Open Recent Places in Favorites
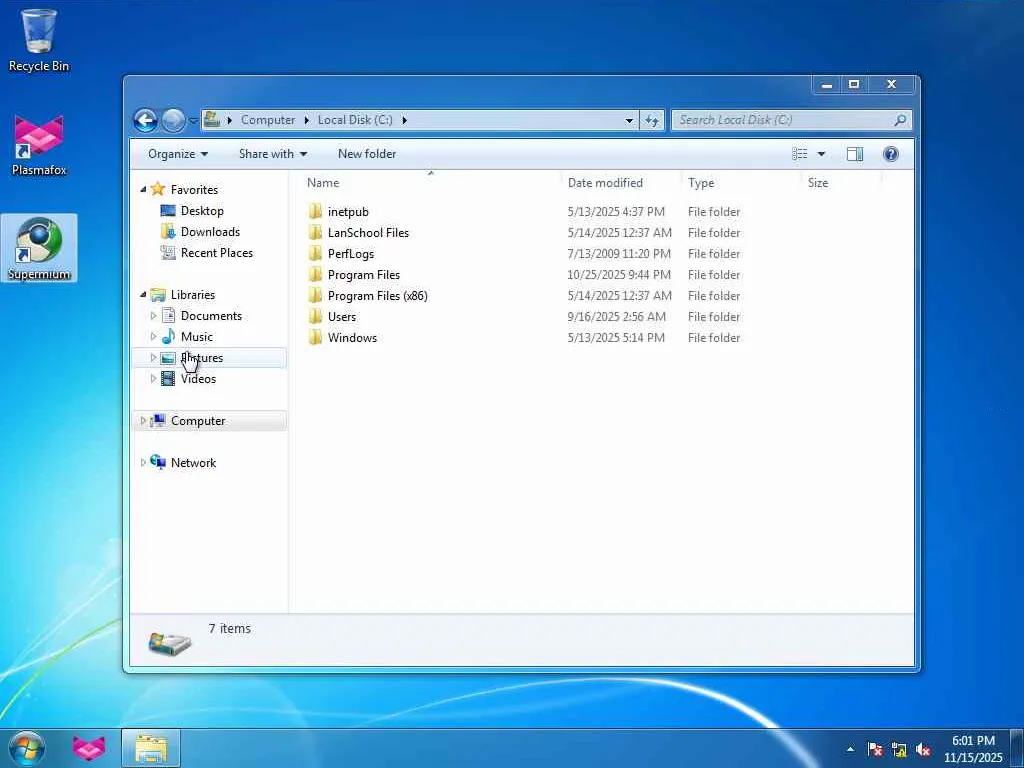 (x=216, y=253)
